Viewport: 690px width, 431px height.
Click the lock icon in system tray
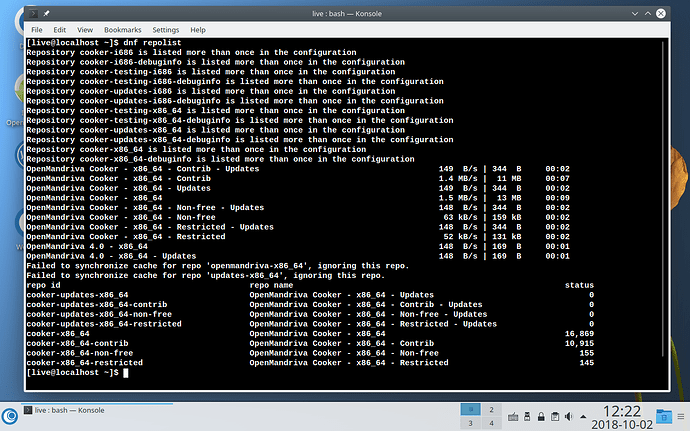(541, 416)
